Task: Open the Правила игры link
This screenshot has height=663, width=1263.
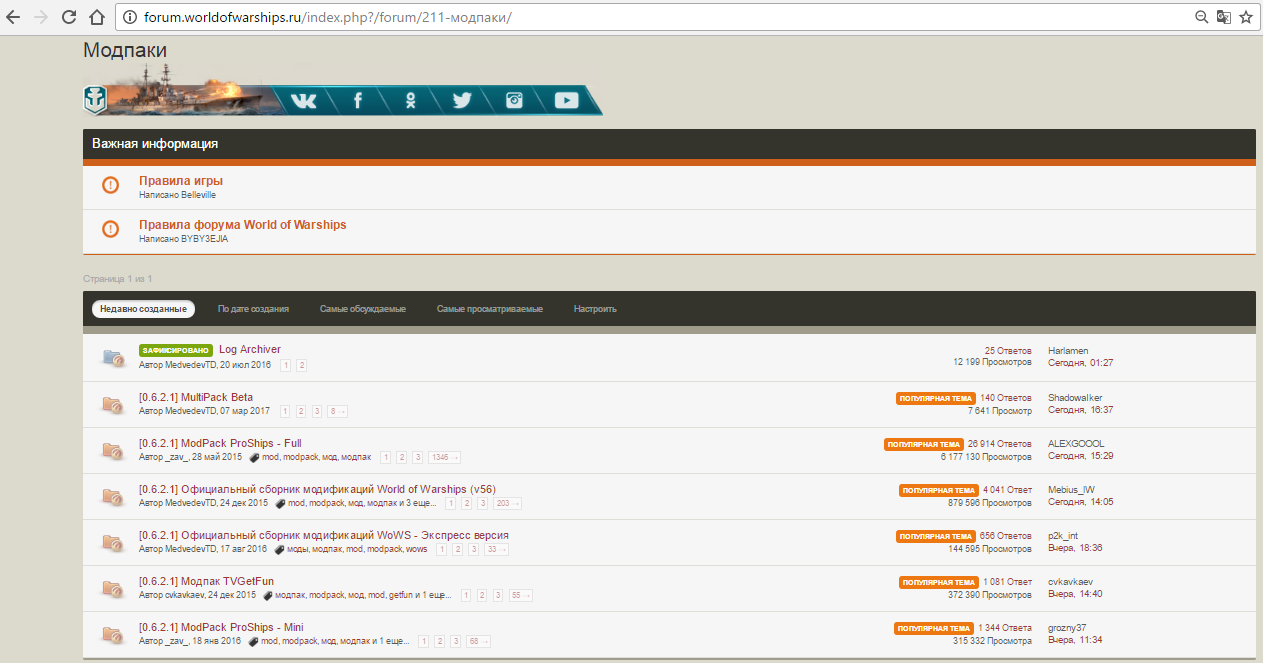Action: [x=181, y=181]
